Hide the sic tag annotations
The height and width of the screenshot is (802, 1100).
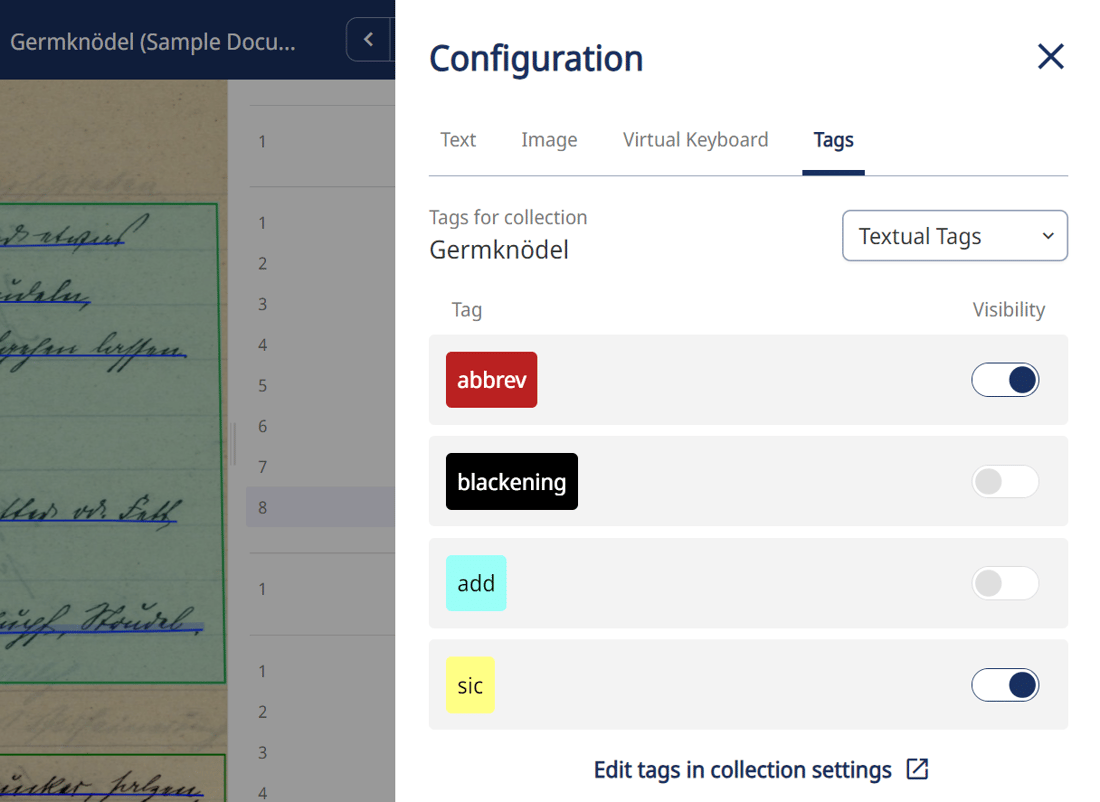click(x=1005, y=685)
